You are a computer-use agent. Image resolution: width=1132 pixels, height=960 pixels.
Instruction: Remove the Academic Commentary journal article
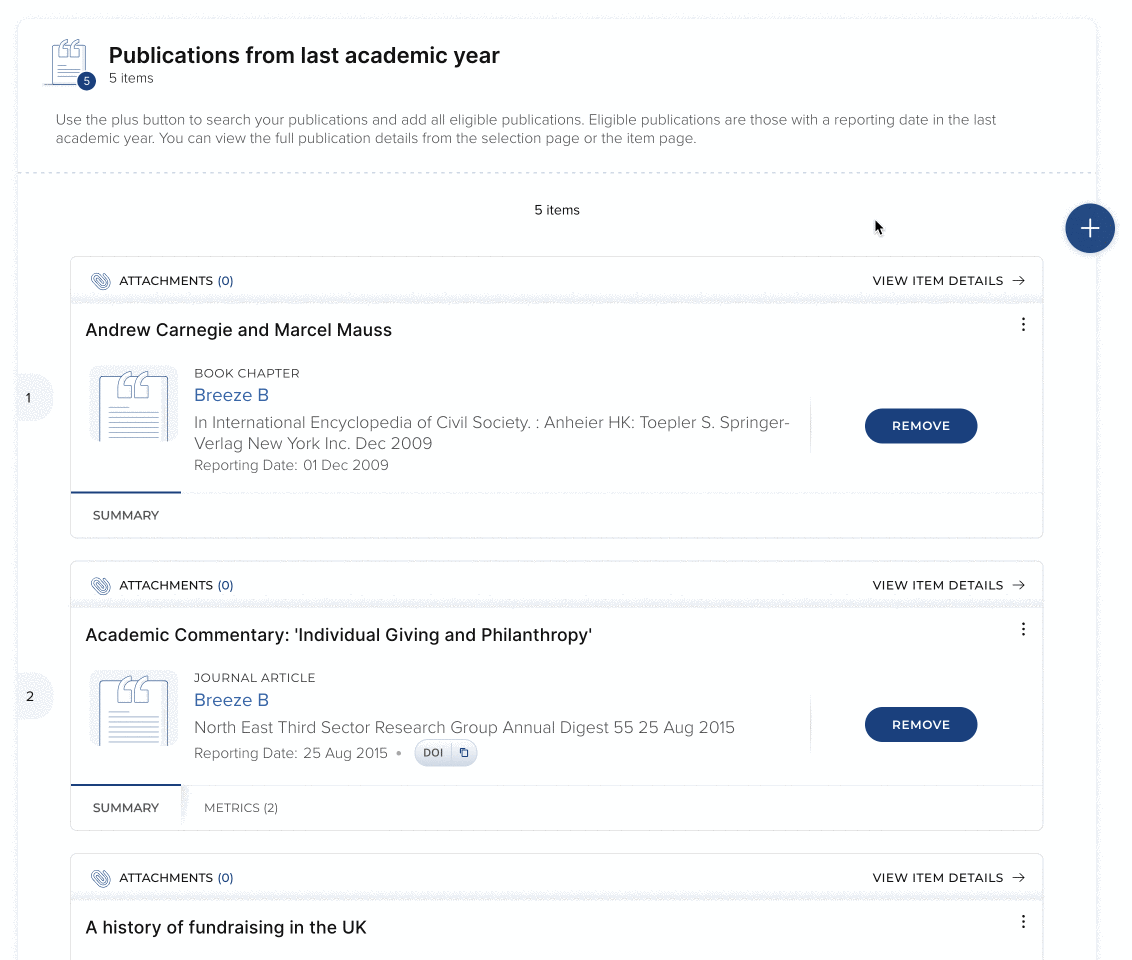[x=920, y=725]
